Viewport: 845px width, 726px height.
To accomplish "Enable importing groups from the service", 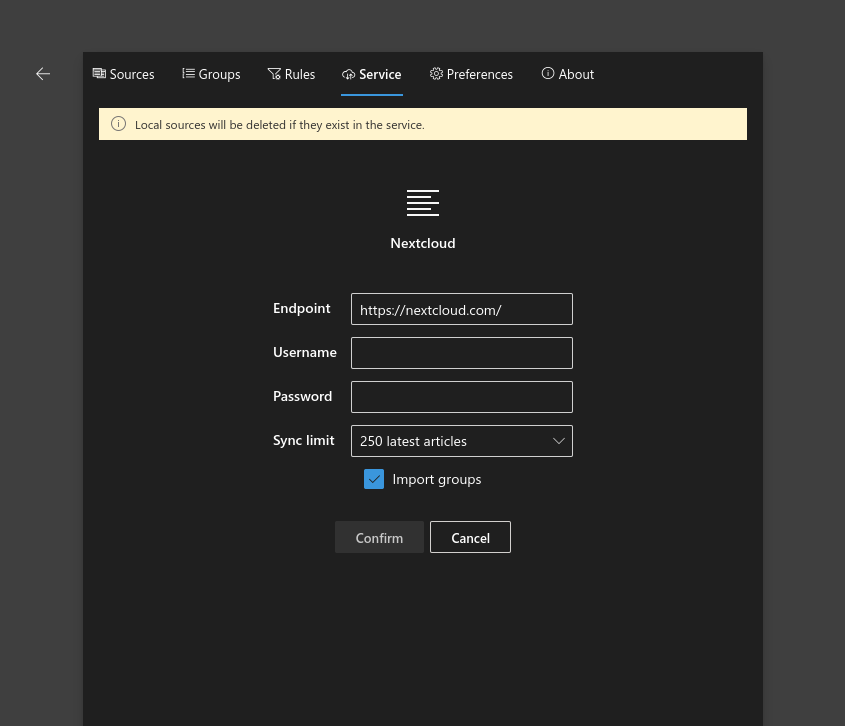I will tap(374, 479).
